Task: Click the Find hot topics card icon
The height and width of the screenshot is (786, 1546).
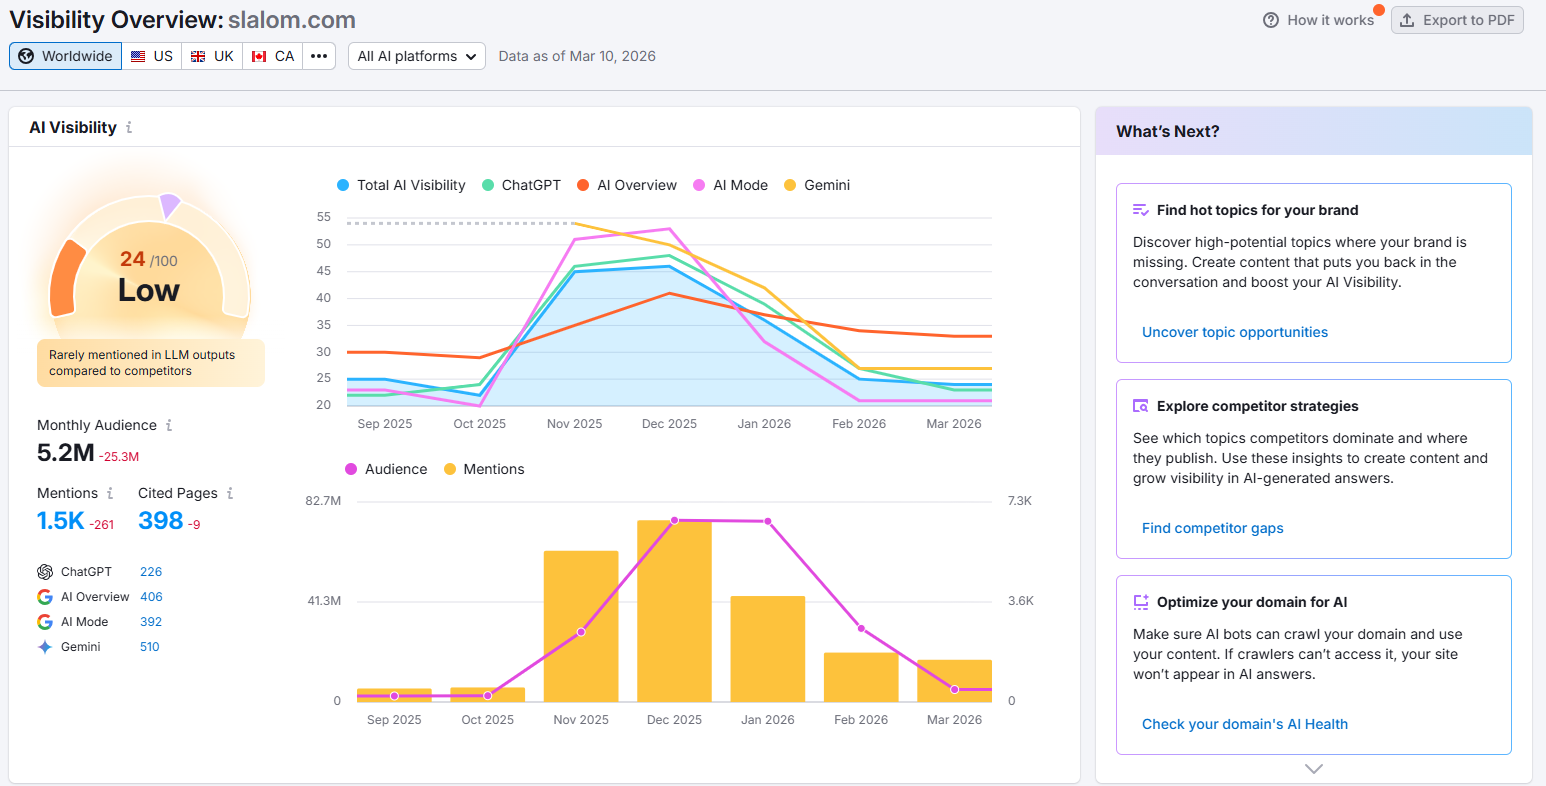Action: 1141,210
